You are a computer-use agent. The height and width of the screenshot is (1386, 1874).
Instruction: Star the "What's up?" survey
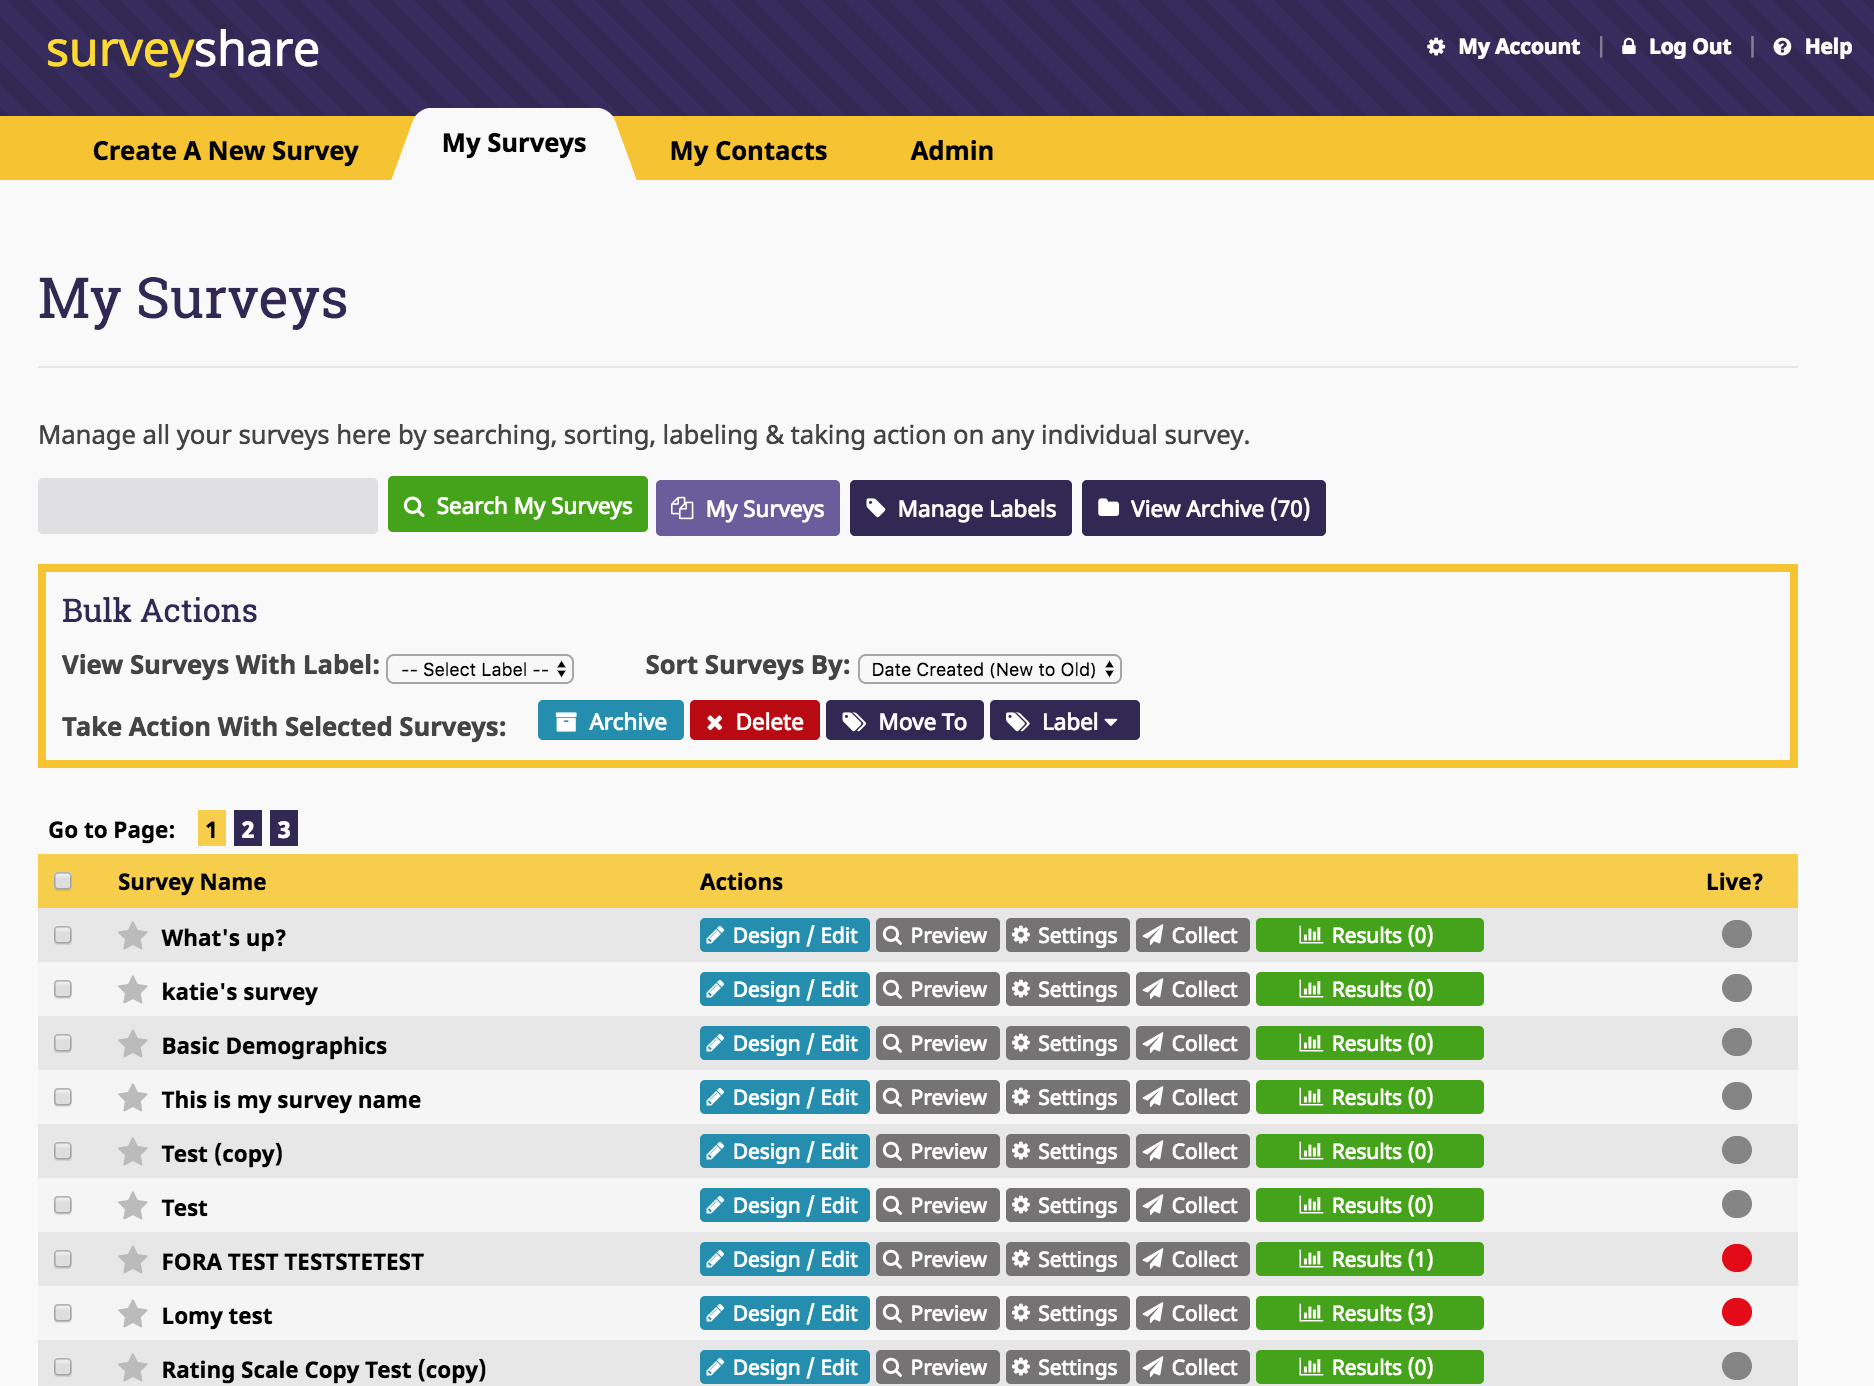(132, 936)
